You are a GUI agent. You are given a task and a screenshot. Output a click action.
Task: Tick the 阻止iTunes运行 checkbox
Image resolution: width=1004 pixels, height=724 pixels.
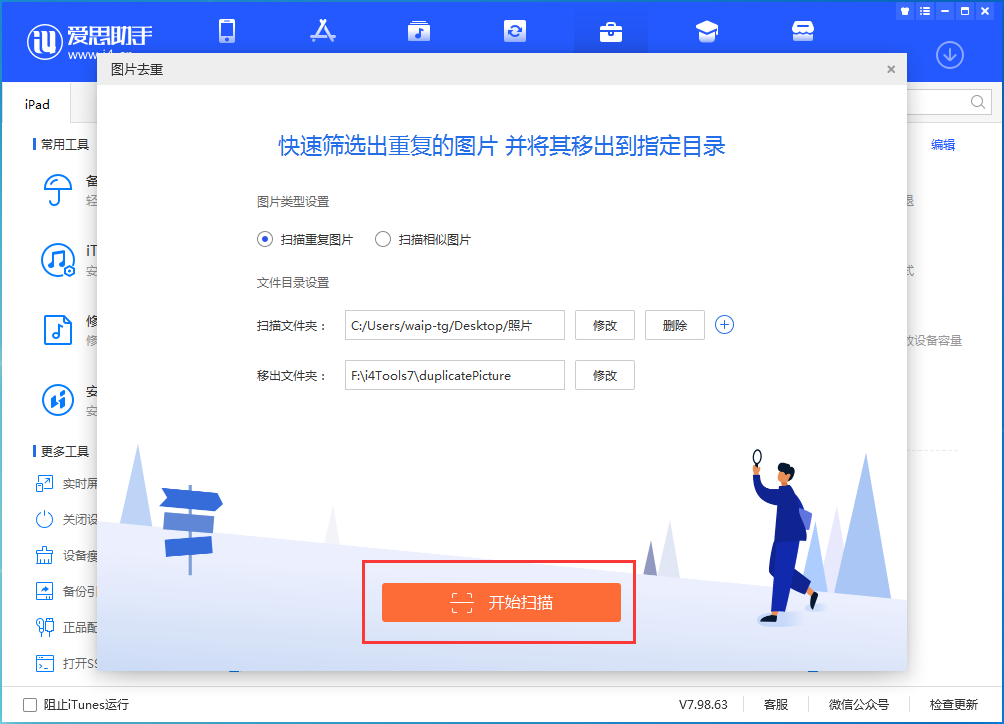pyautogui.click(x=29, y=705)
